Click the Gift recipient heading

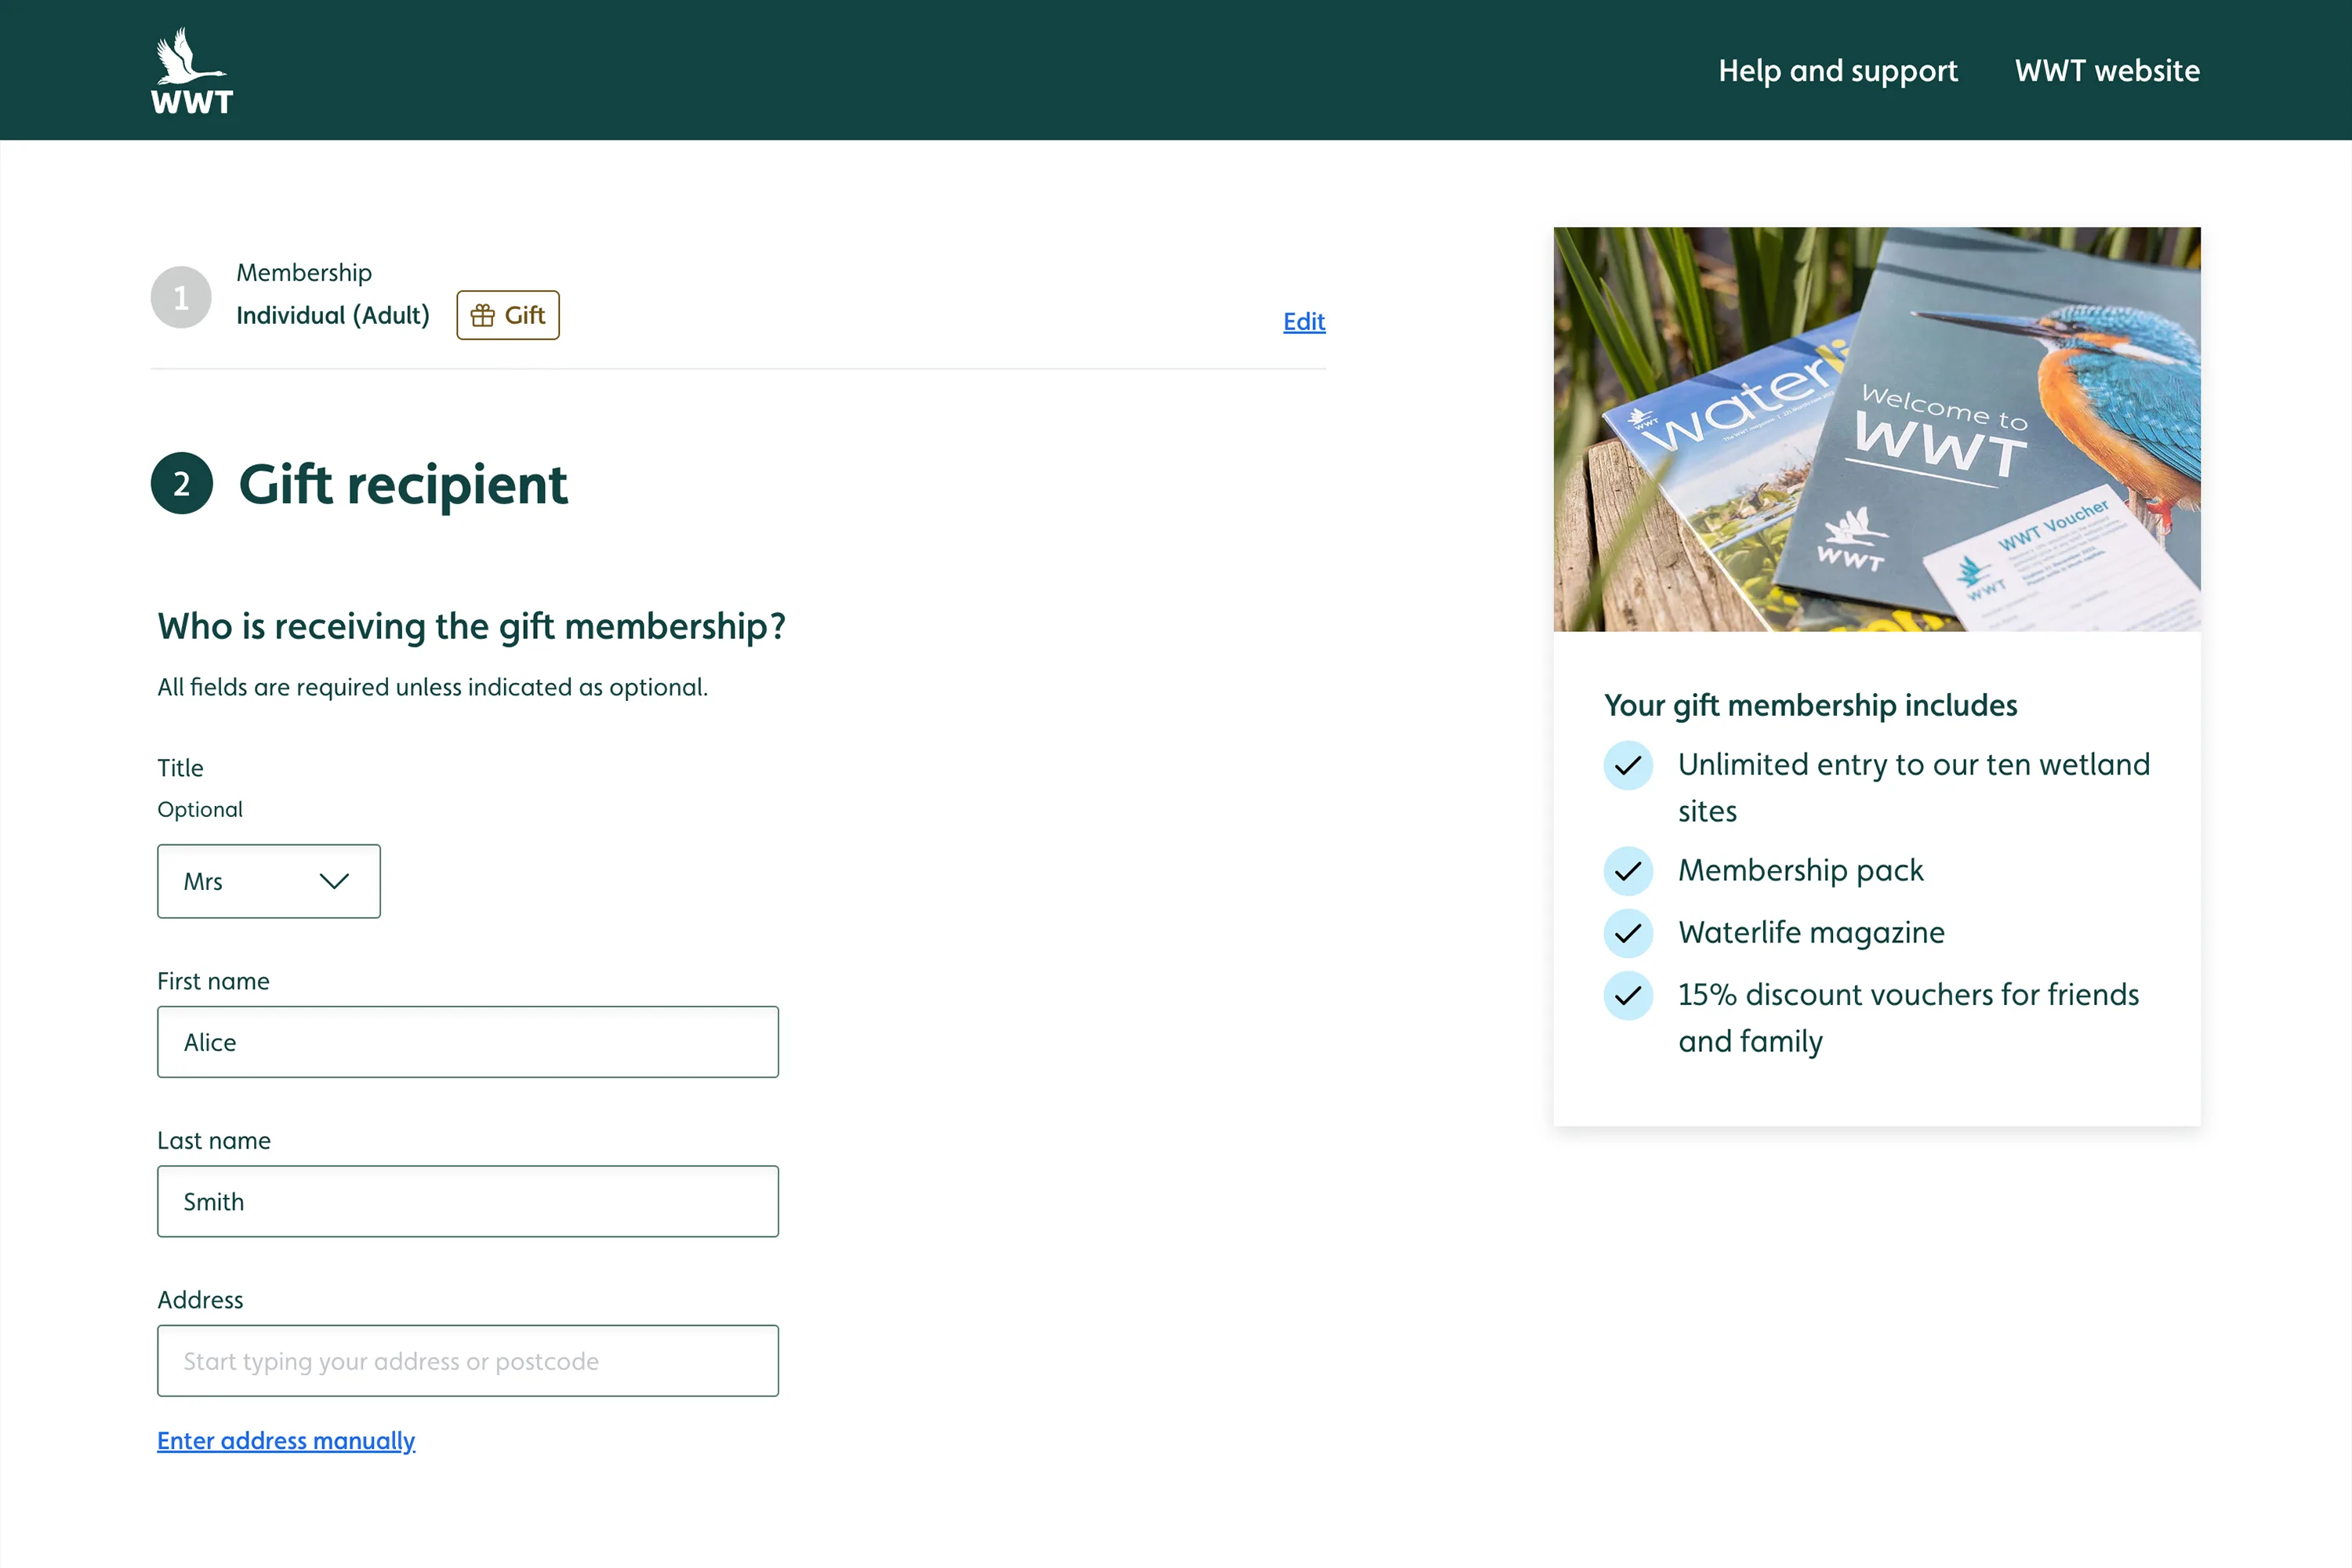point(403,485)
